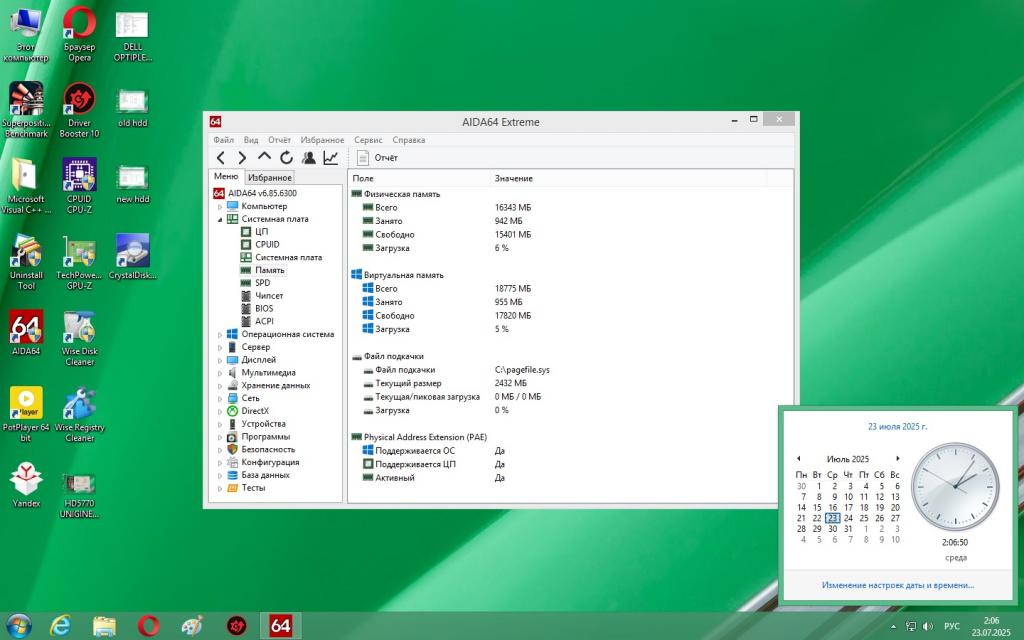Open the Wise Registry Cleaner desktop icon
Image resolution: width=1024 pixels, height=640 pixels.
79,414
